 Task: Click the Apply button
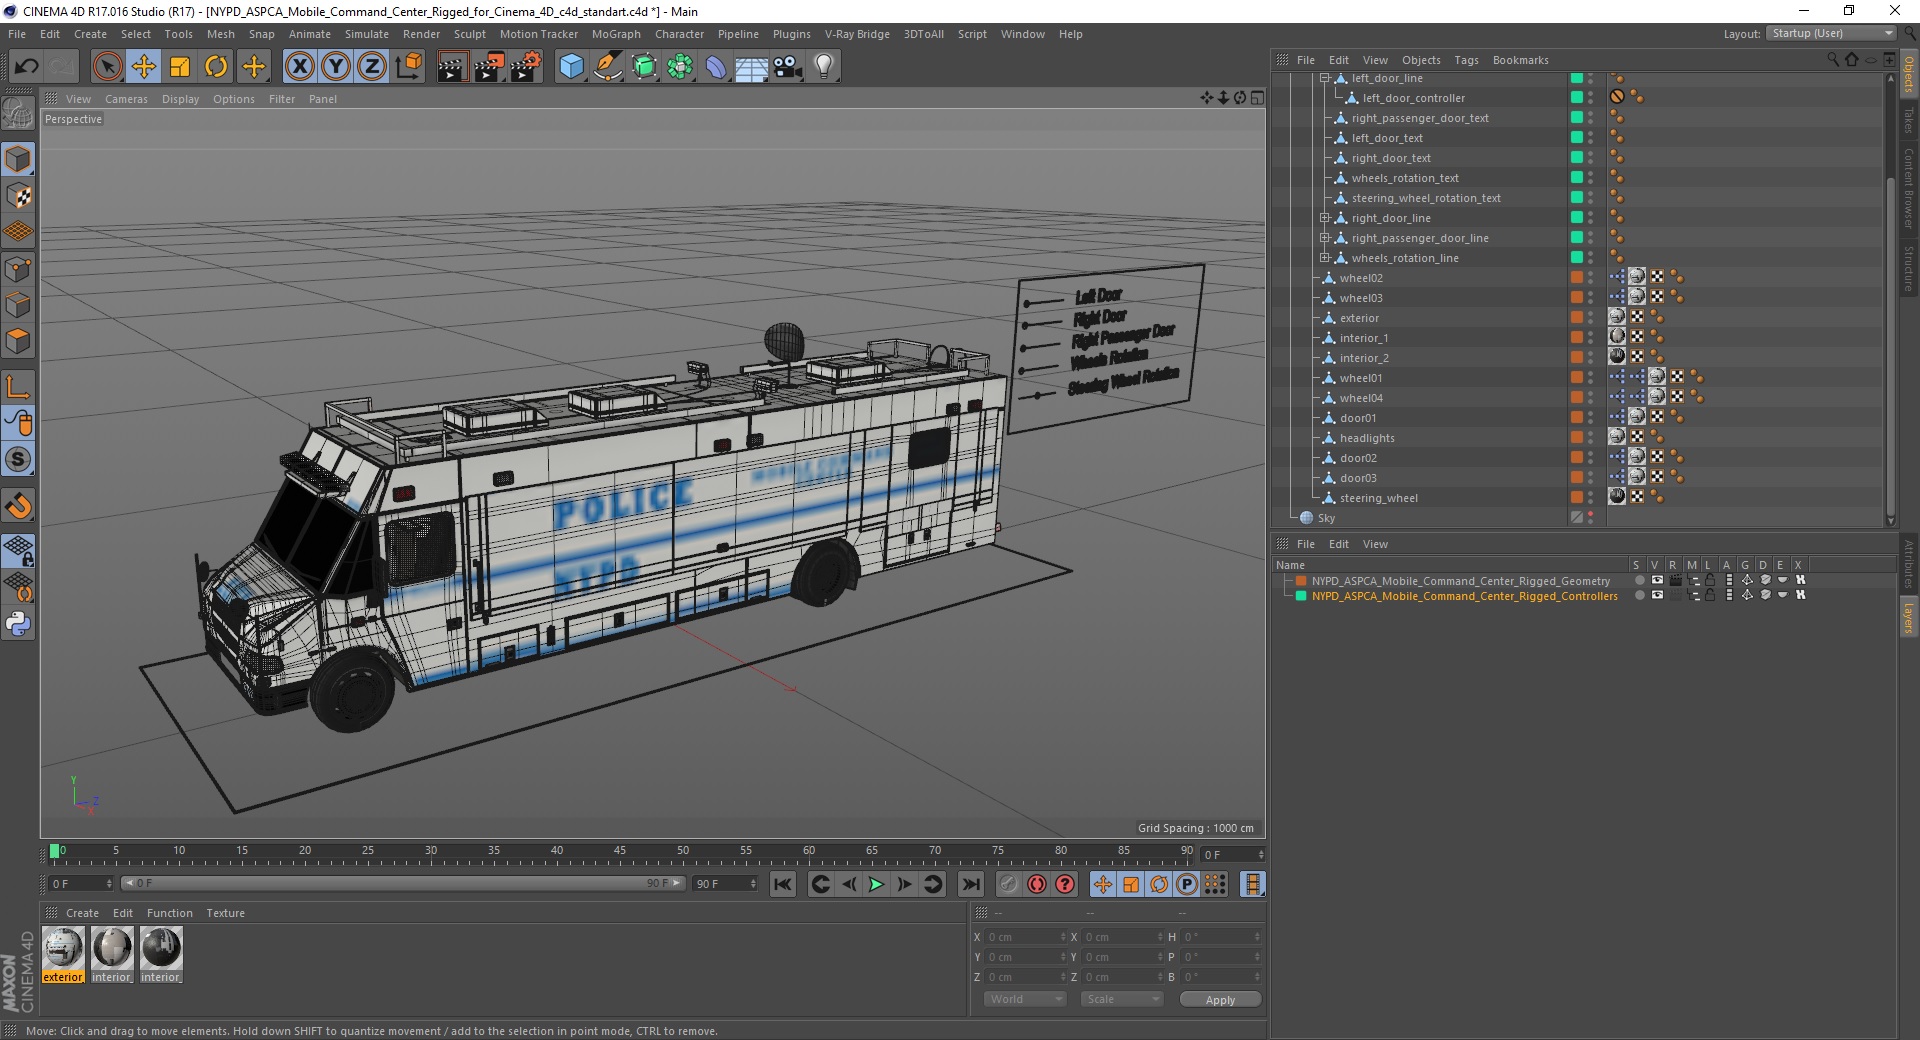click(x=1220, y=1000)
